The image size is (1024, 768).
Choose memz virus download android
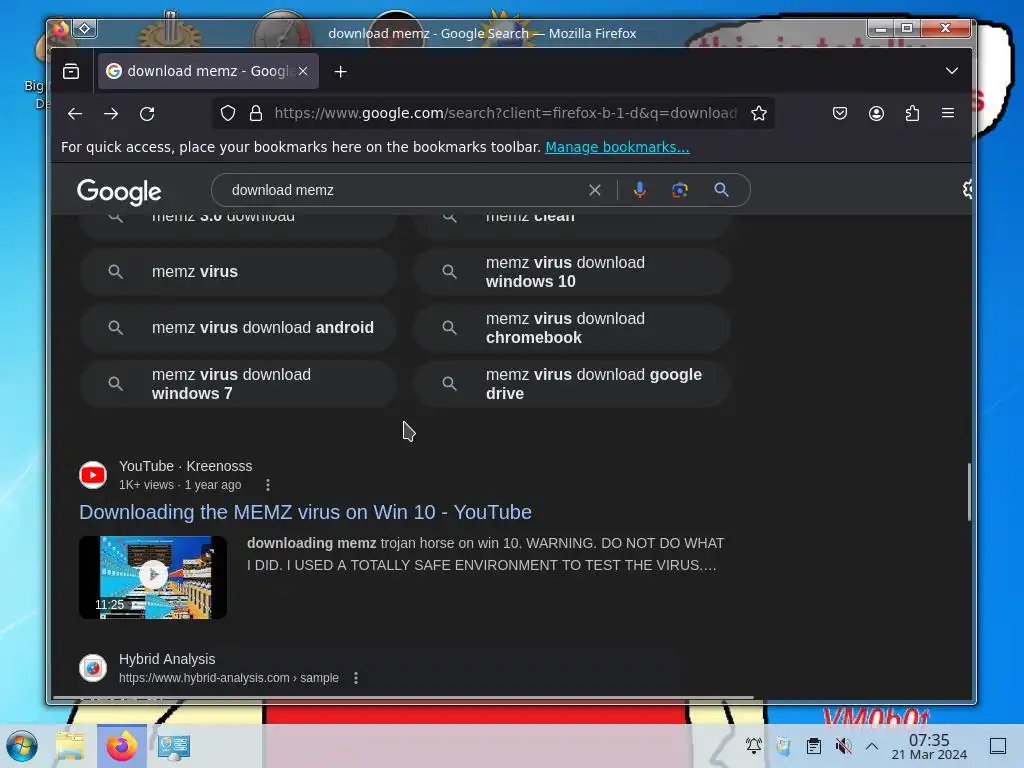pos(238,328)
